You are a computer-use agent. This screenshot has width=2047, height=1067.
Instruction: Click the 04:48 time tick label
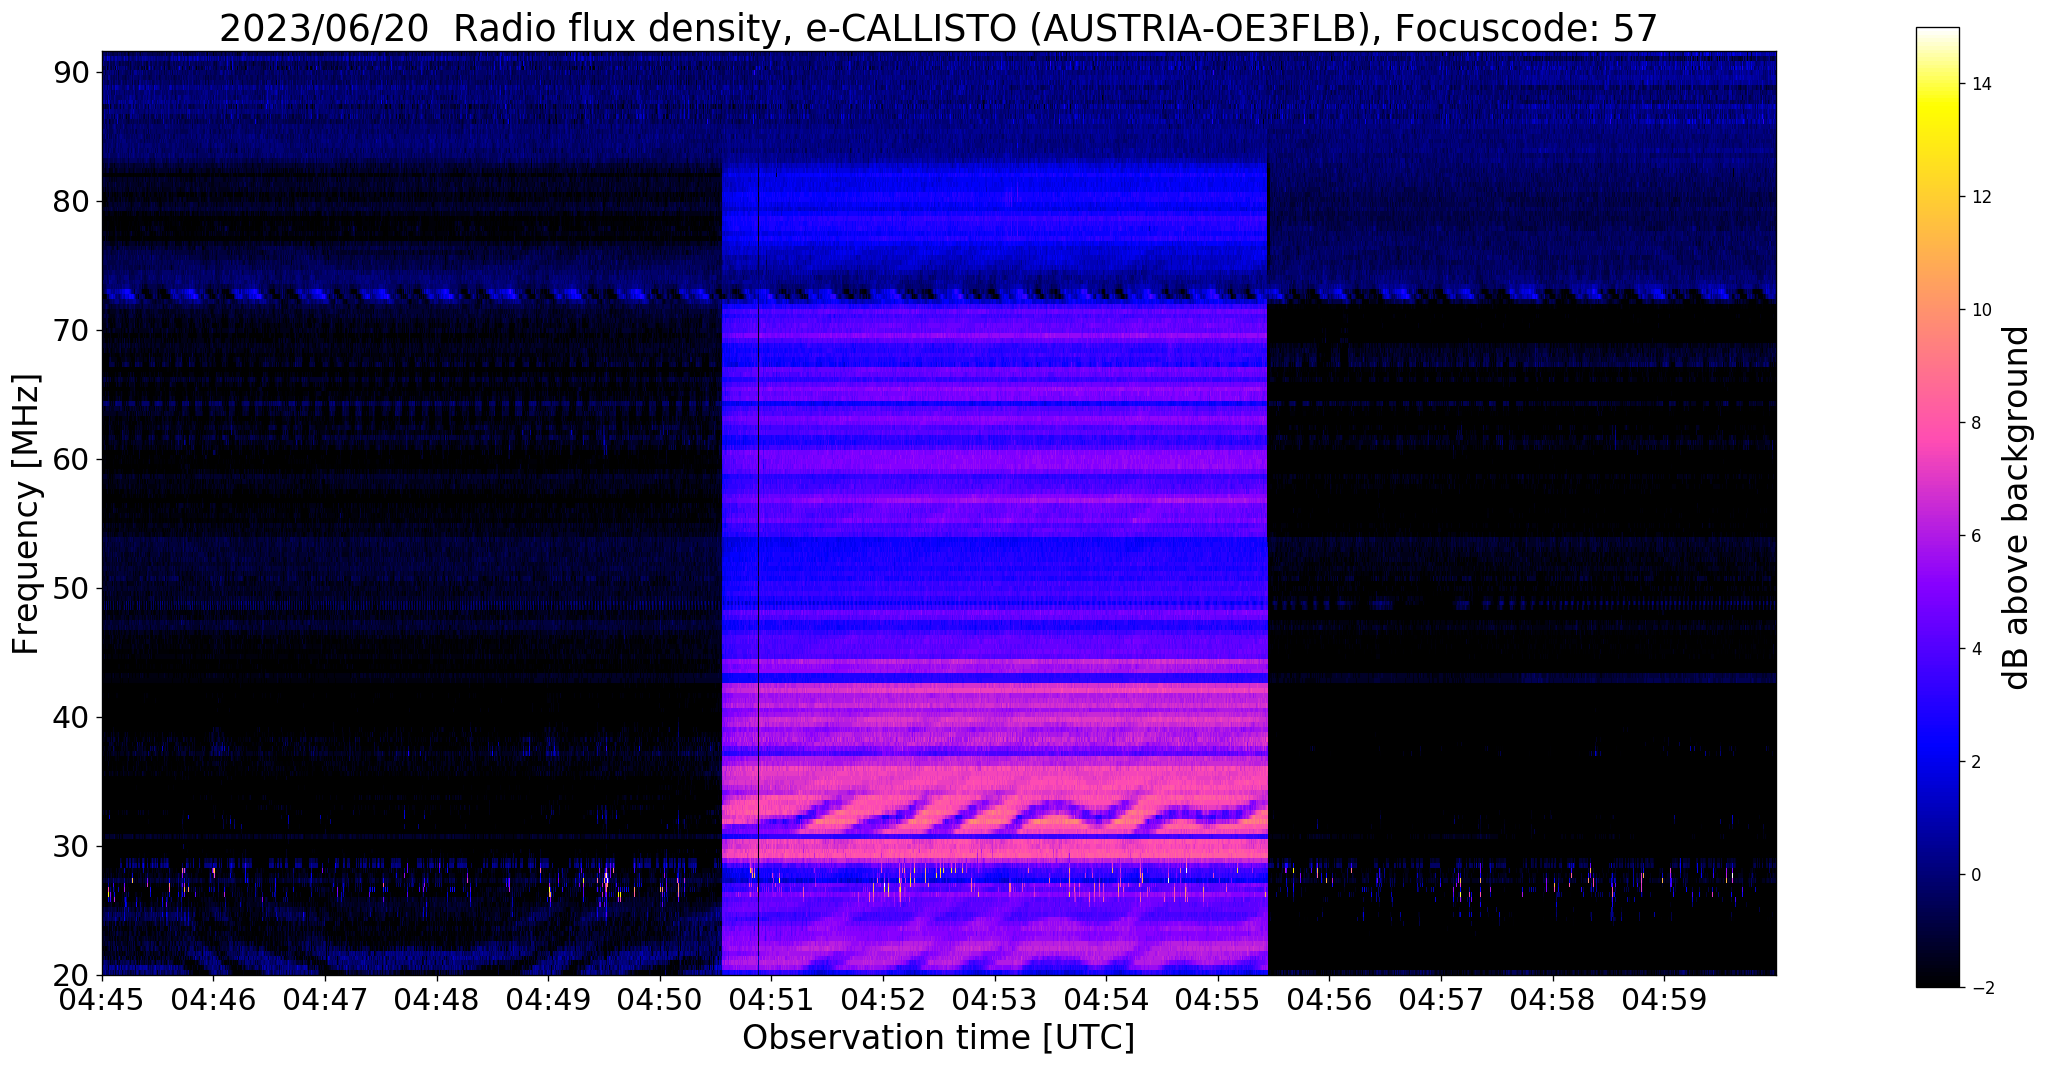point(437,999)
